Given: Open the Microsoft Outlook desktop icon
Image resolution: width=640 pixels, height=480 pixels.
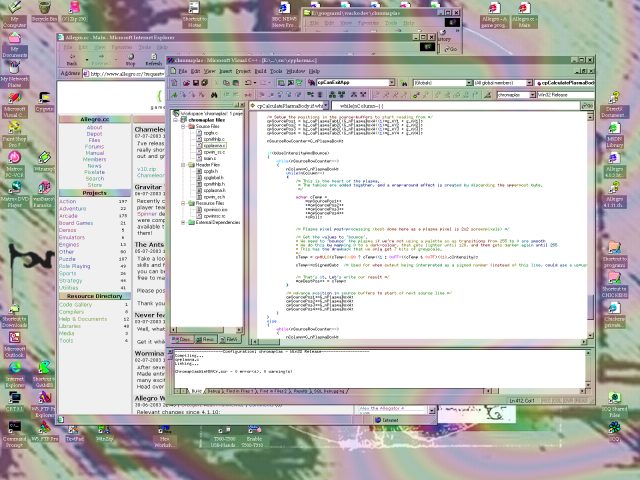Looking at the screenshot, I should click(15, 344).
